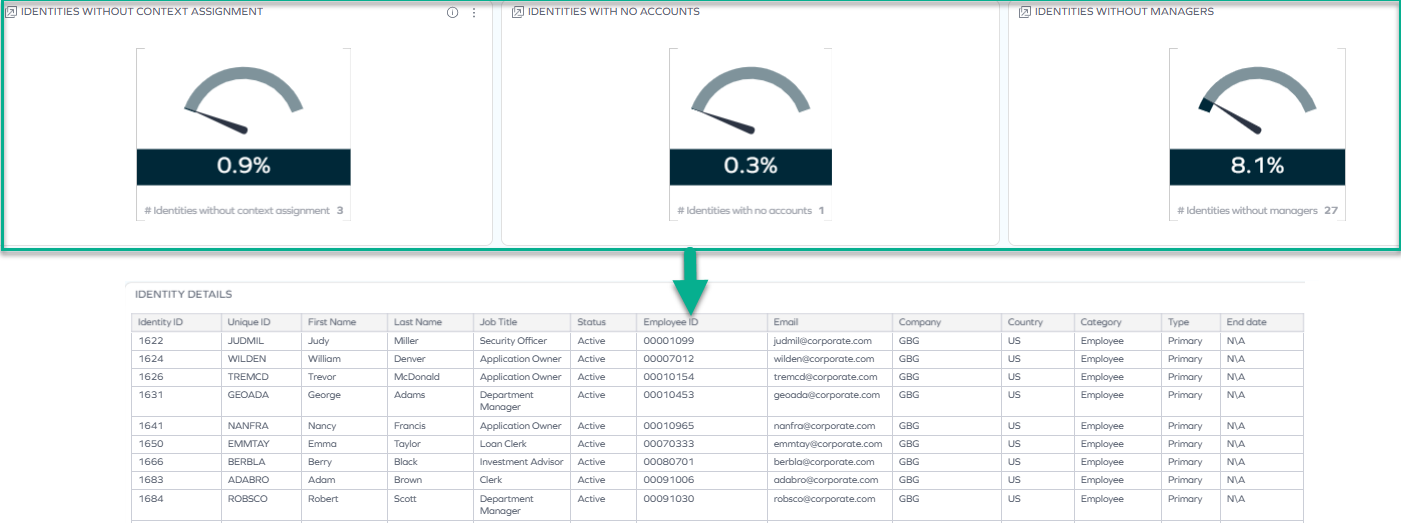Select Loan Clerk job title cell
Screen dimensions: 1401x525
(x=522, y=444)
